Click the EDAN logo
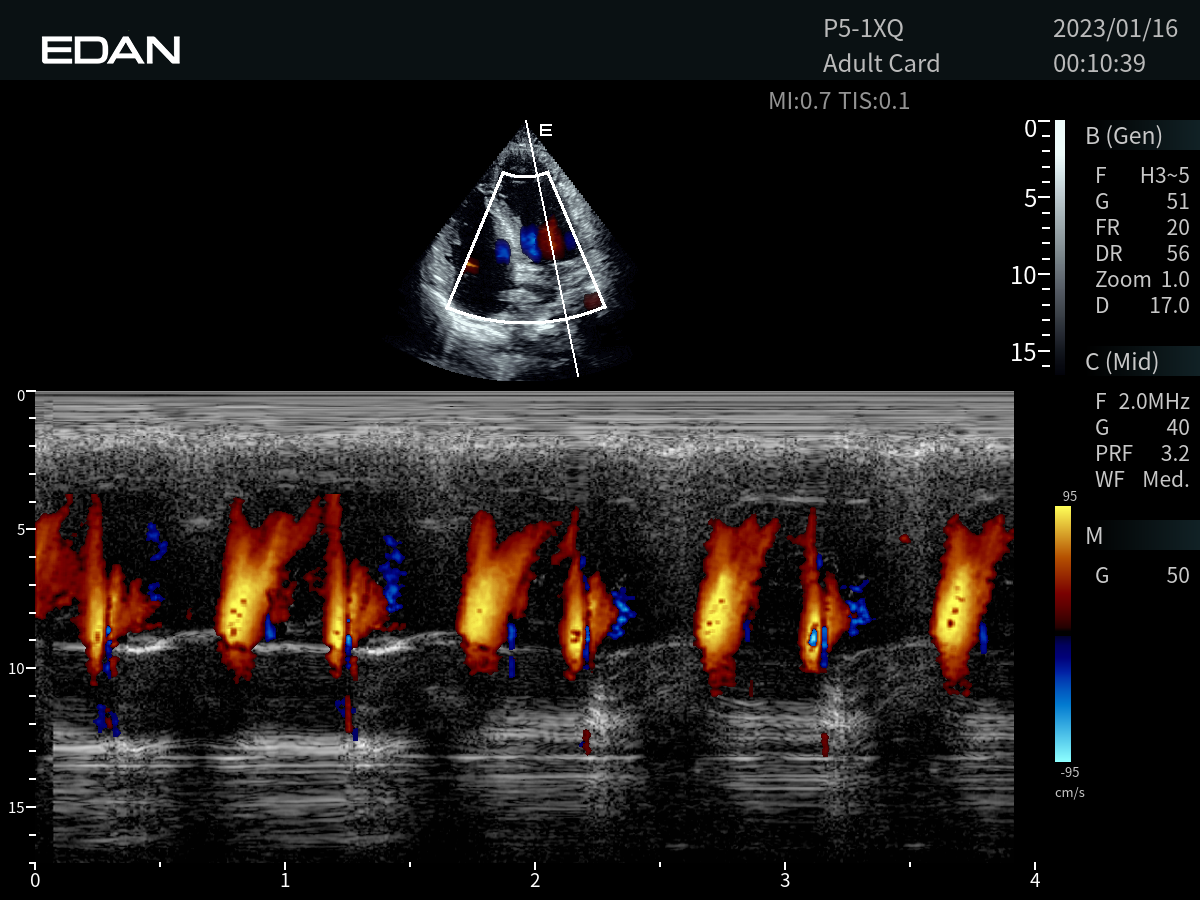This screenshot has width=1200, height=900. click(111, 49)
